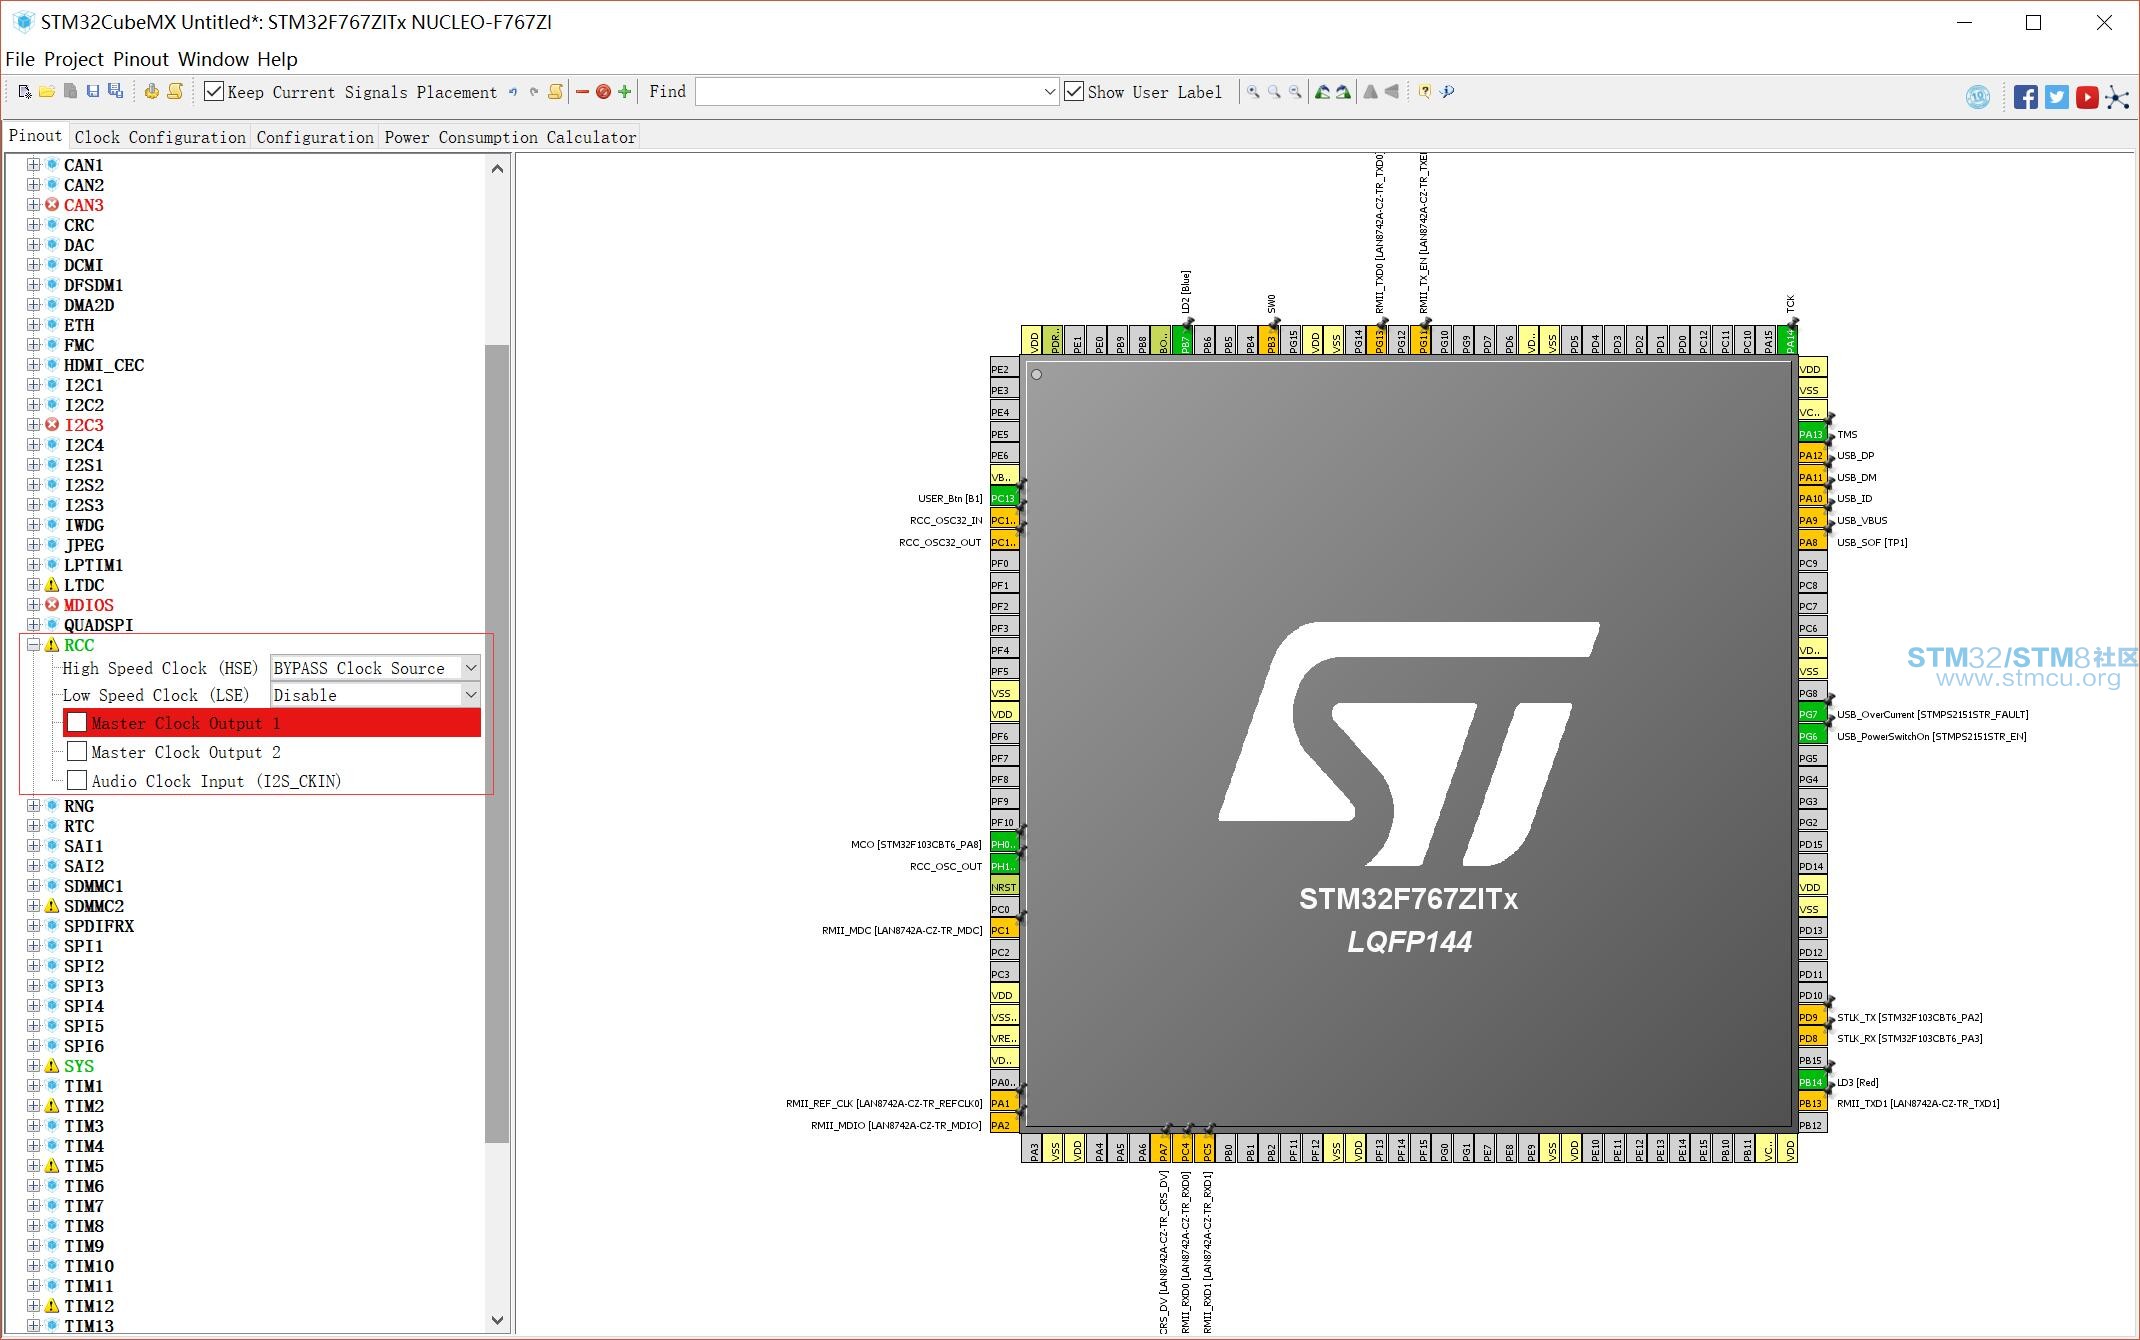Open the Project menu

[74, 59]
